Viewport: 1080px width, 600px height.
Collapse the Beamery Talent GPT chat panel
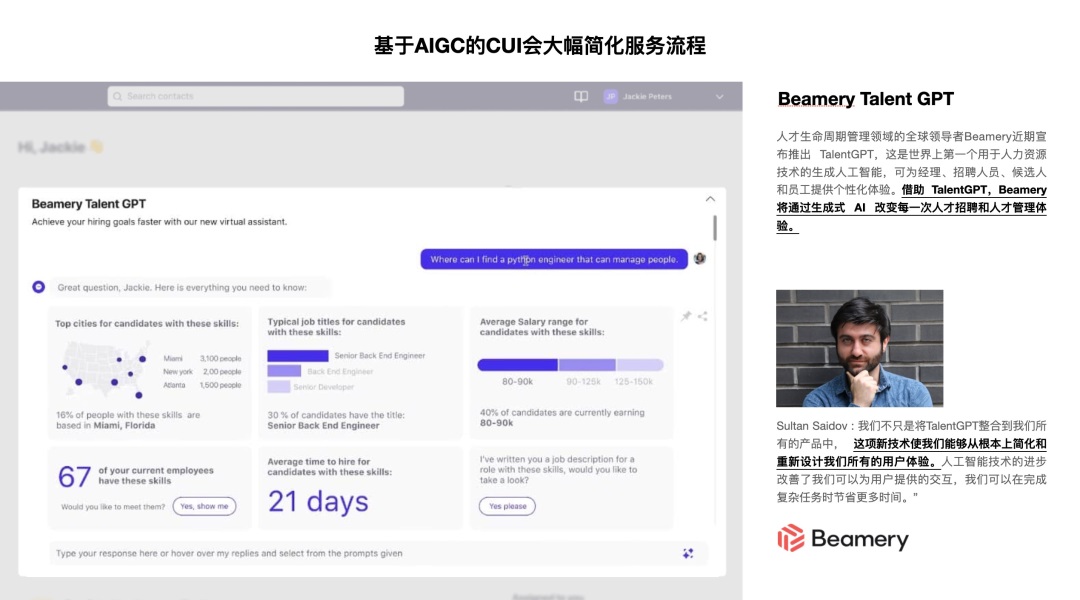tap(709, 198)
